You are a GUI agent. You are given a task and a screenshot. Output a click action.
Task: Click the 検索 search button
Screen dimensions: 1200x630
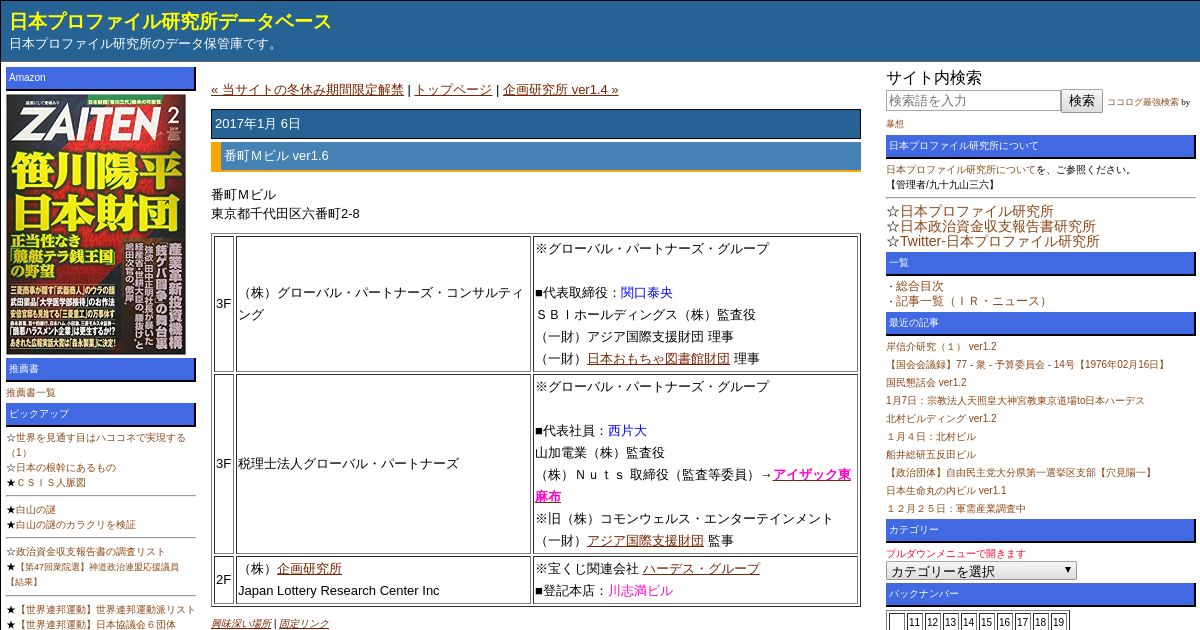click(x=1082, y=101)
